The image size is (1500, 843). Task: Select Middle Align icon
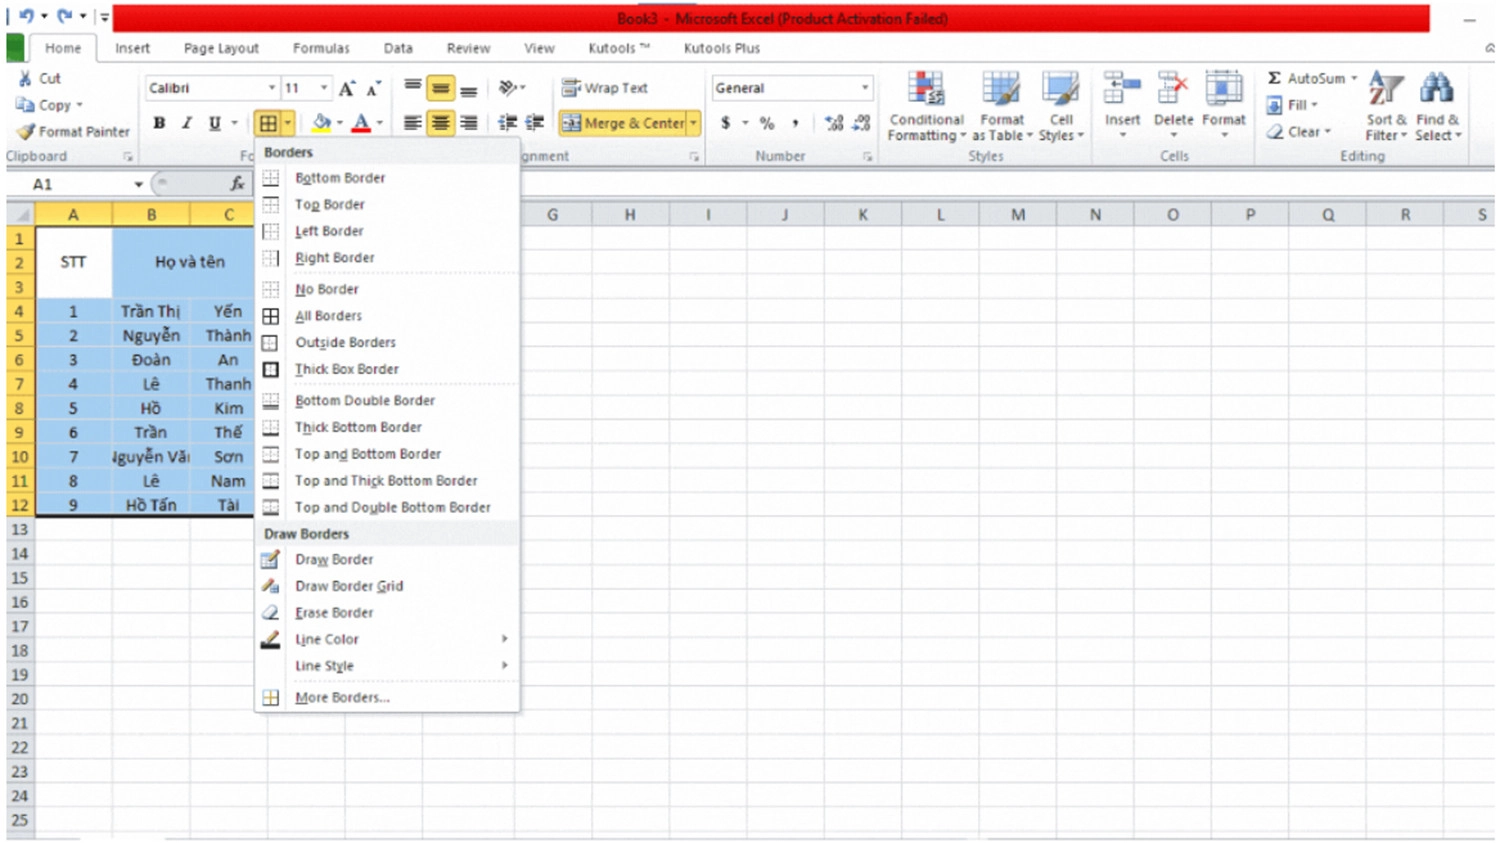click(440, 88)
